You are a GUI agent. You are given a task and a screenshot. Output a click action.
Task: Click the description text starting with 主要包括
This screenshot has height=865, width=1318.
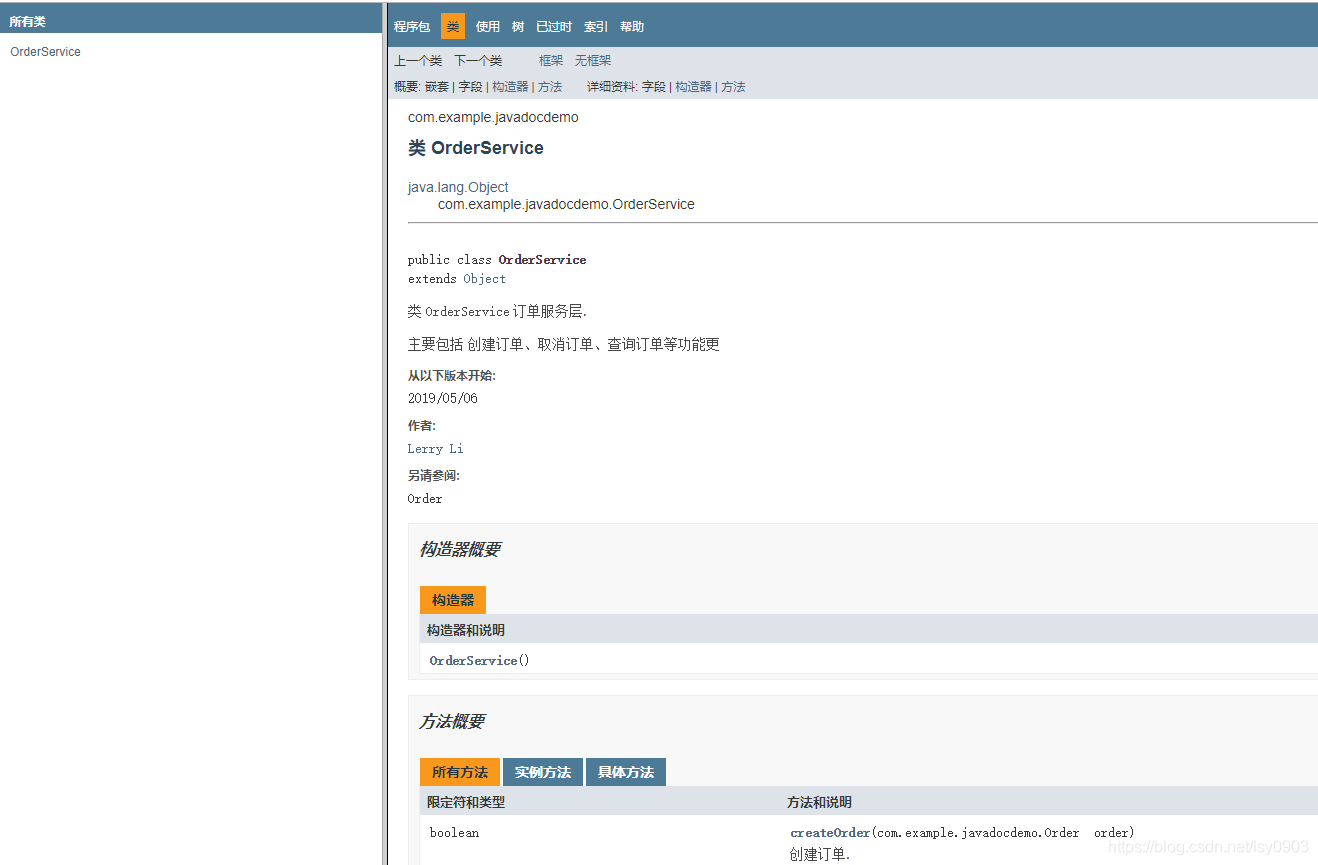click(x=564, y=345)
